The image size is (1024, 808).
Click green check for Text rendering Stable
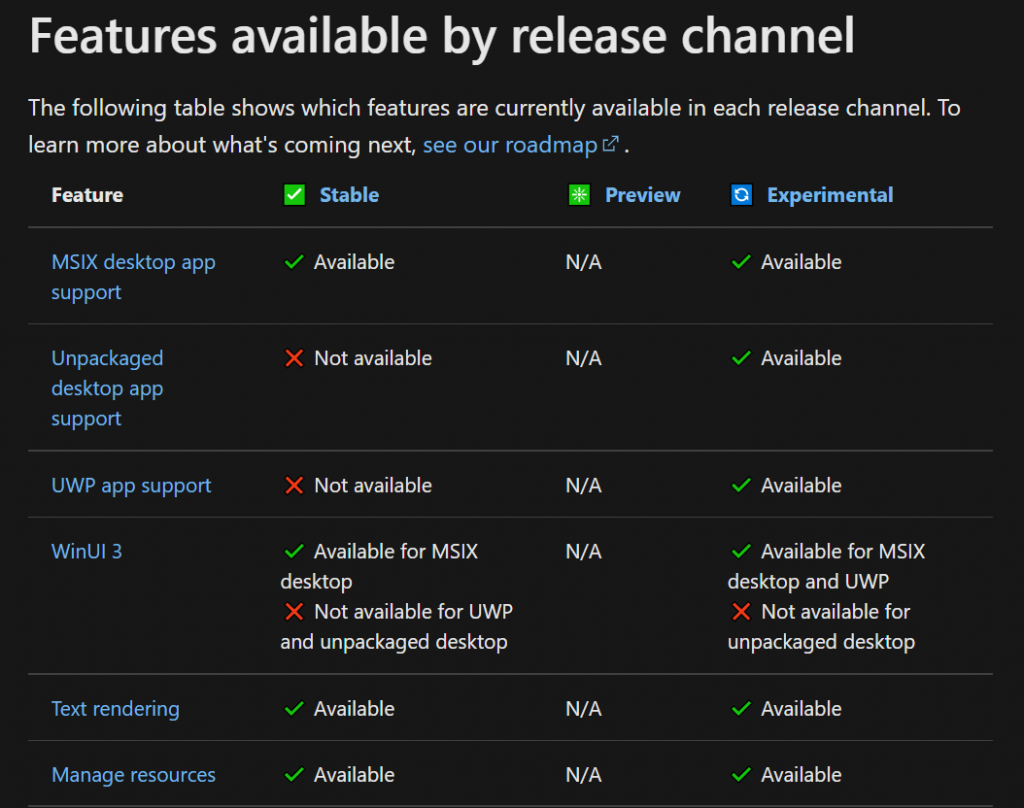[294, 709]
